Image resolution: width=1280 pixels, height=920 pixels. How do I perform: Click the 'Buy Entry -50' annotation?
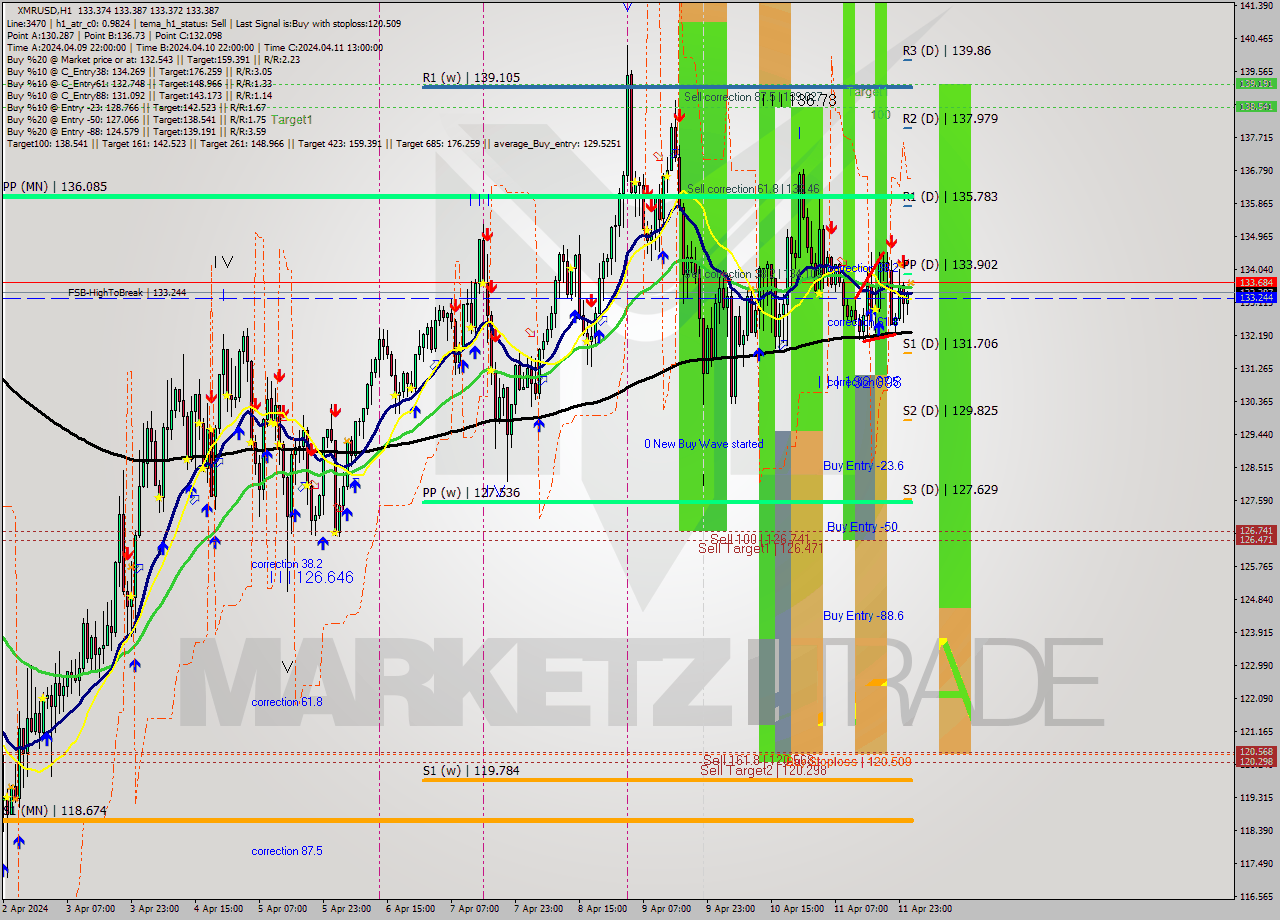[x=861, y=526]
